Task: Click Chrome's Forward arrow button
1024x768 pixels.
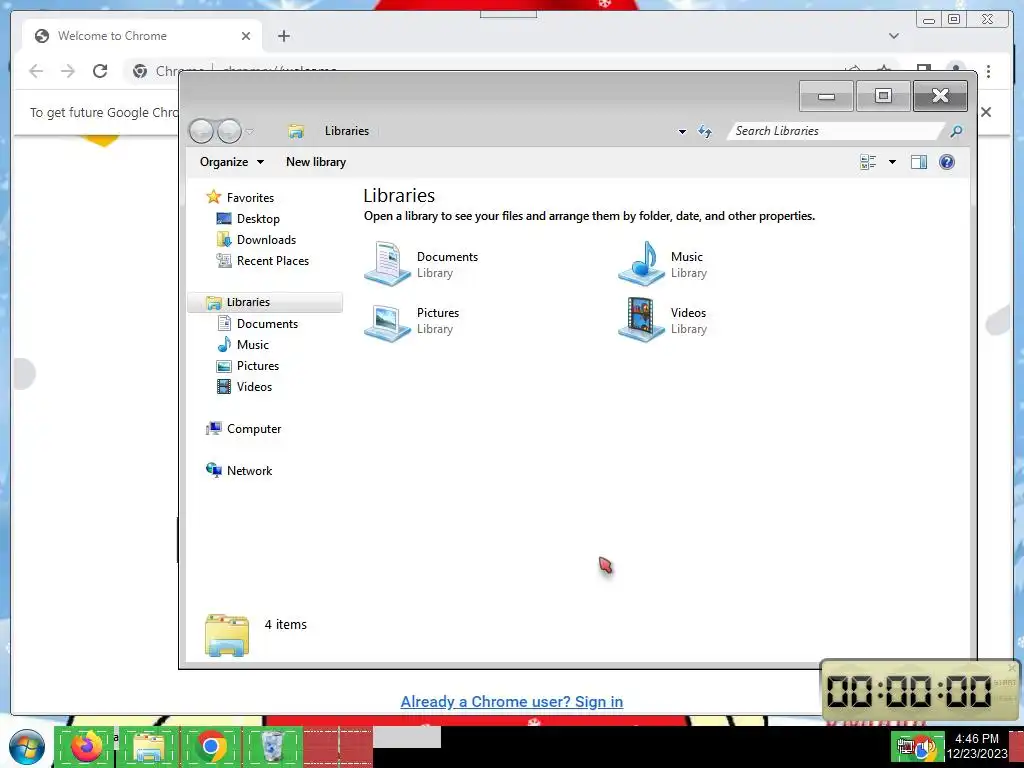Action: coord(68,71)
